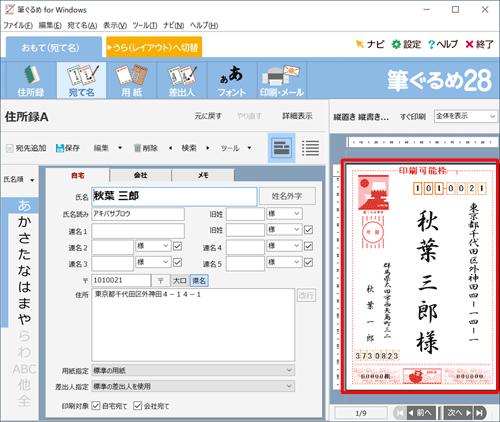Open the 氏名順 sort order dropdown
The image size is (500, 422).
(x=19, y=180)
